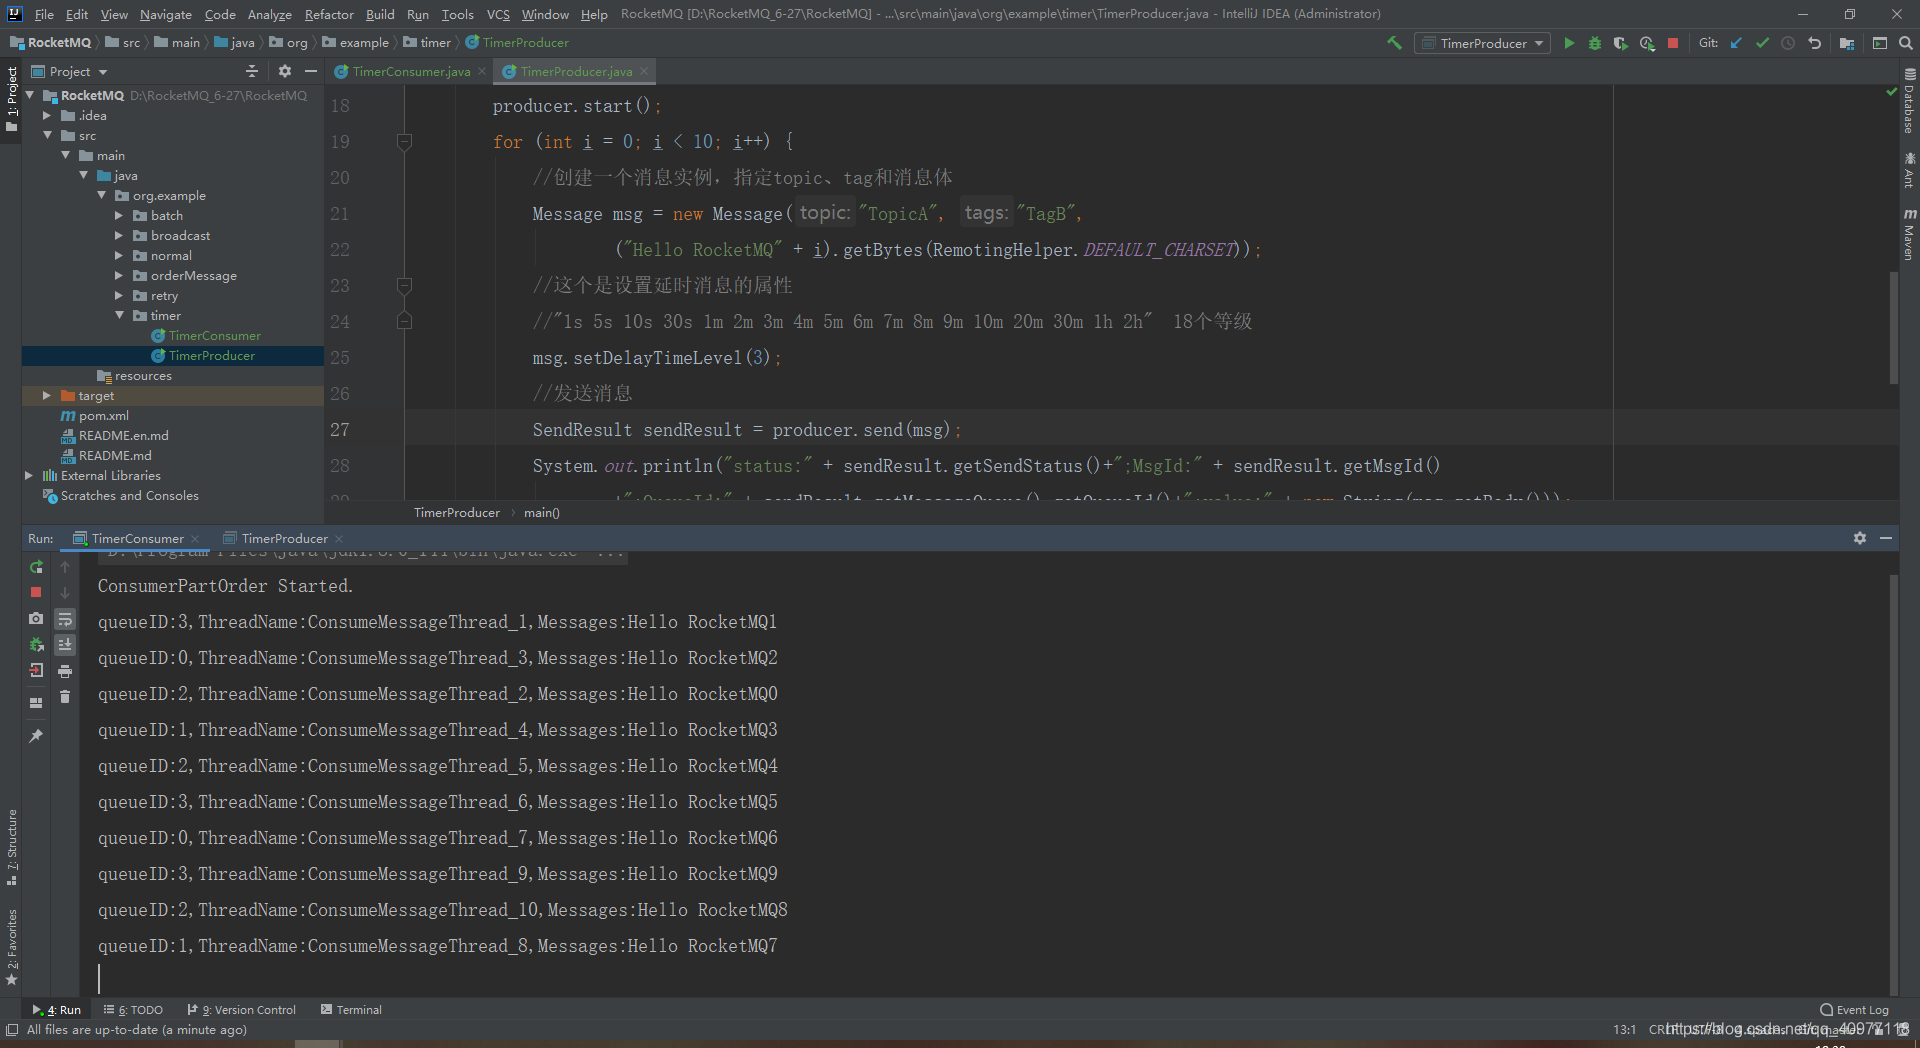Toggle the Database tool window side tab

pyautogui.click(x=1909, y=101)
